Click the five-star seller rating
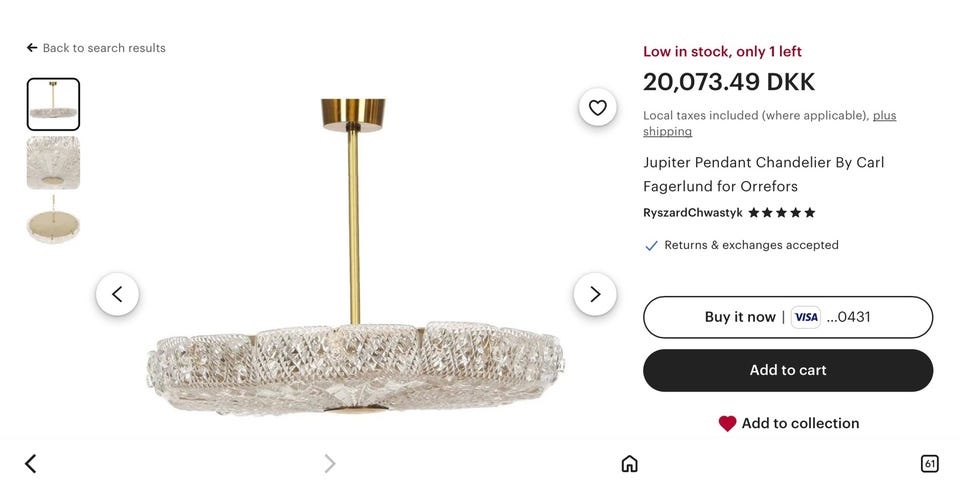The width and height of the screenshot is (960, 488). 782,213
